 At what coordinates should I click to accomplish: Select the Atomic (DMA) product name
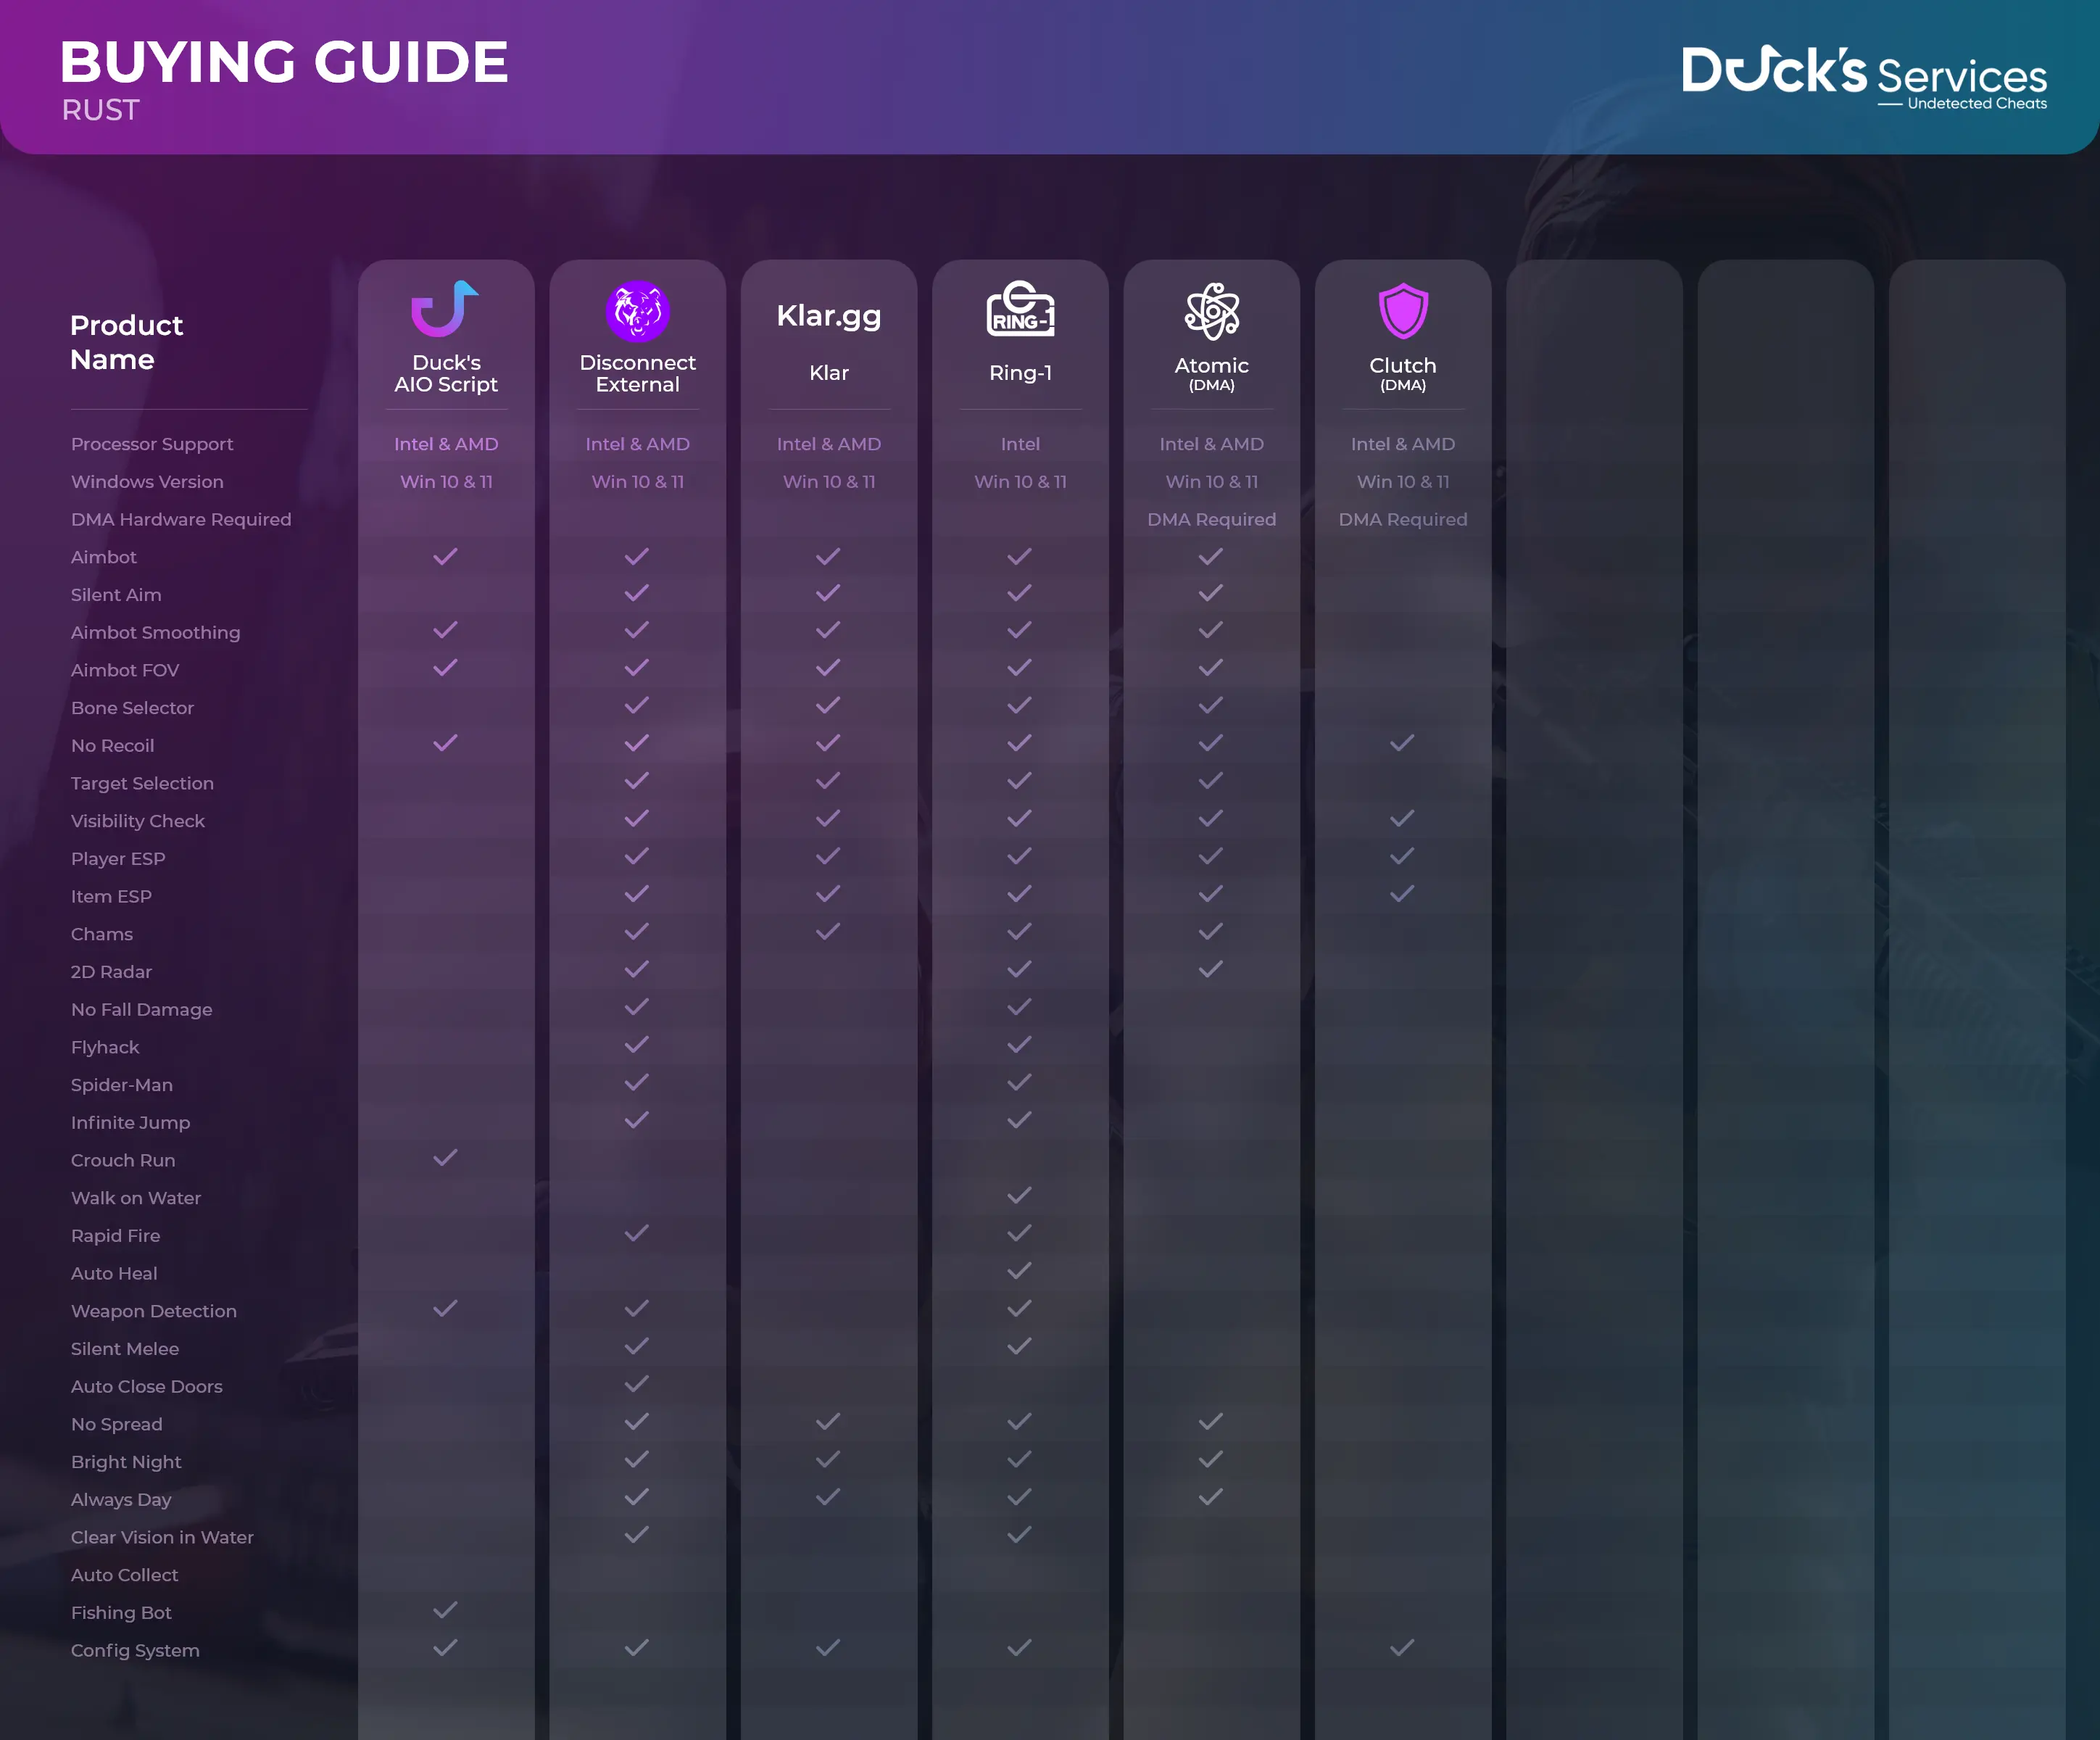[x=1212, y=374]
